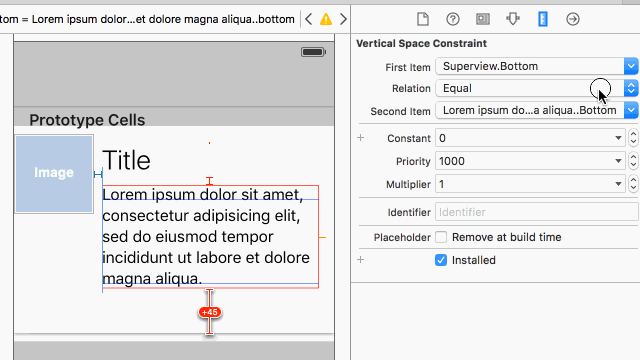Select the +45 vertical constraint badge

point(210,312)
